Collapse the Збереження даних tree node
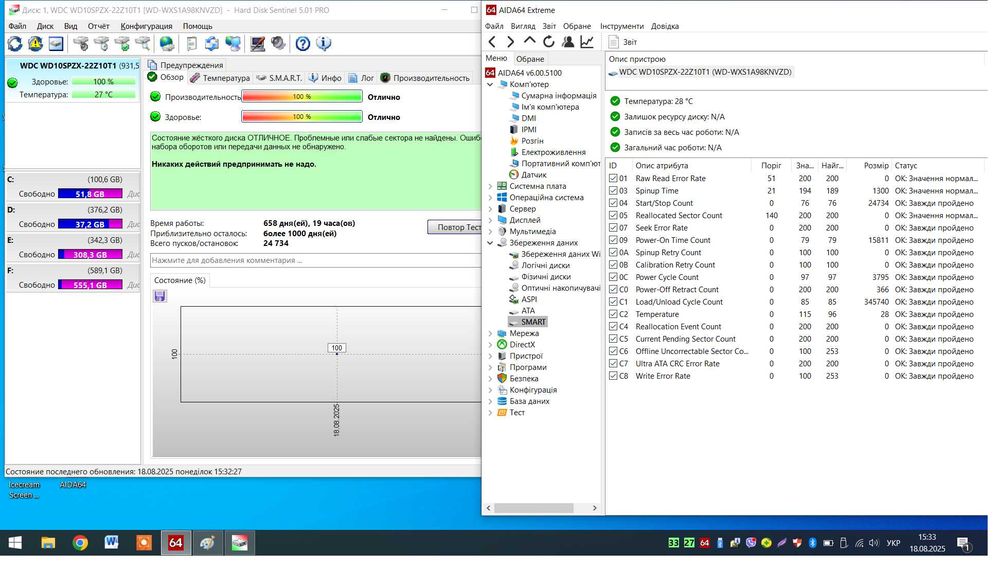This screenshot has height=566, width=1000. pos(490,243)
